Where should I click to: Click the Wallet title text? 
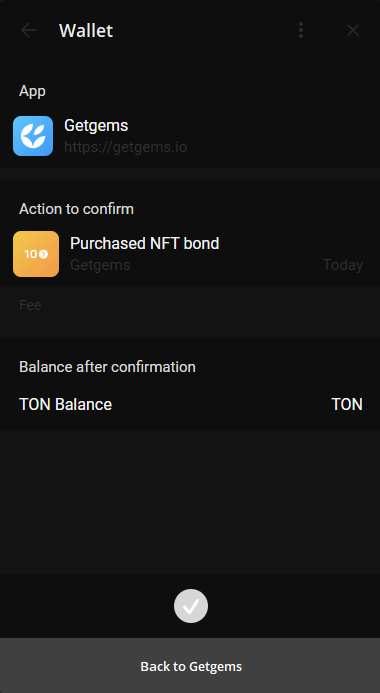(86, 30)
